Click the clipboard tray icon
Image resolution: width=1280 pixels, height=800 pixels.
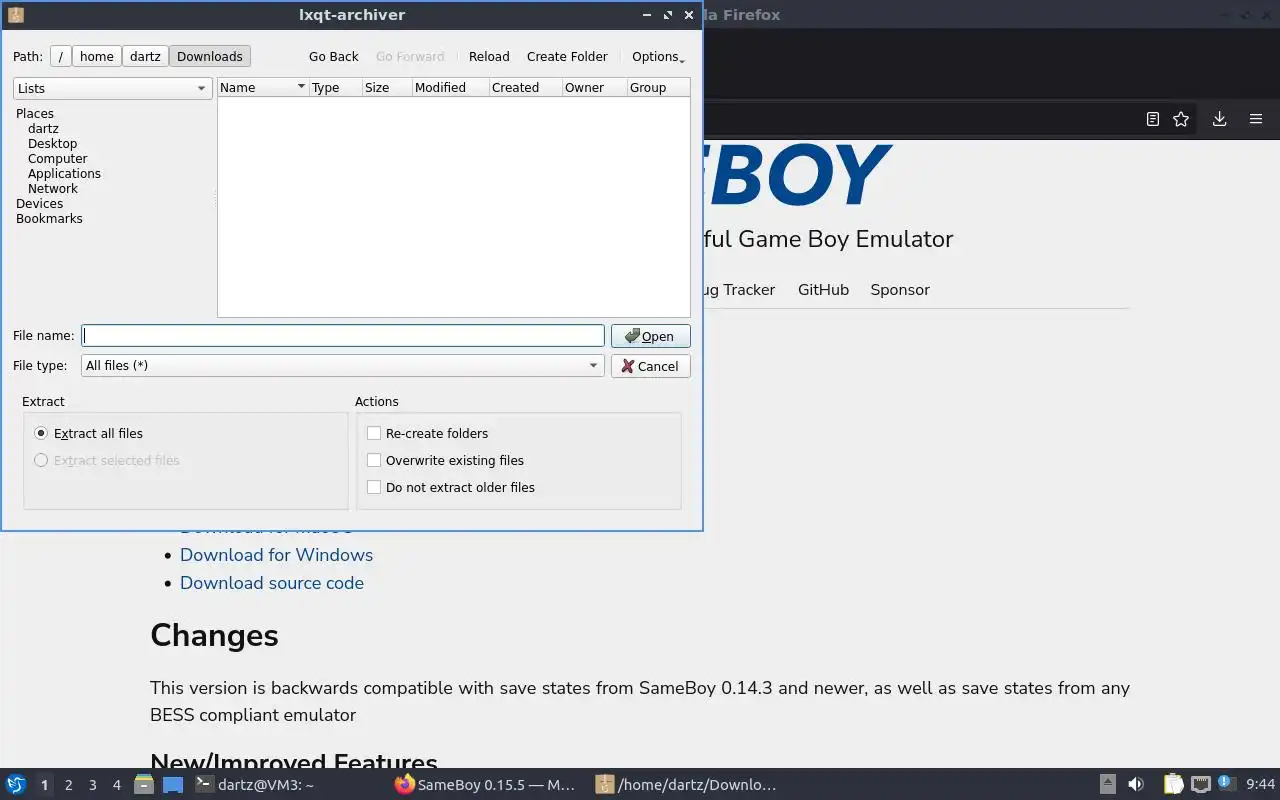point(1173,785)
